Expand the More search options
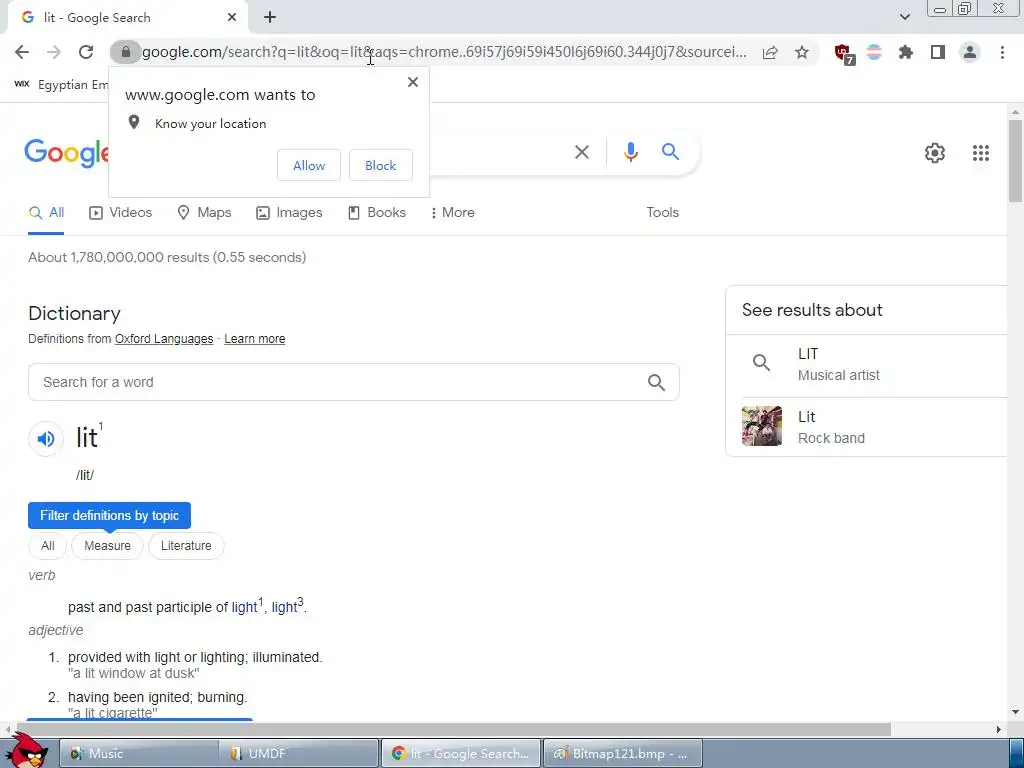The image size is (1024, 768). pos(453,213)
